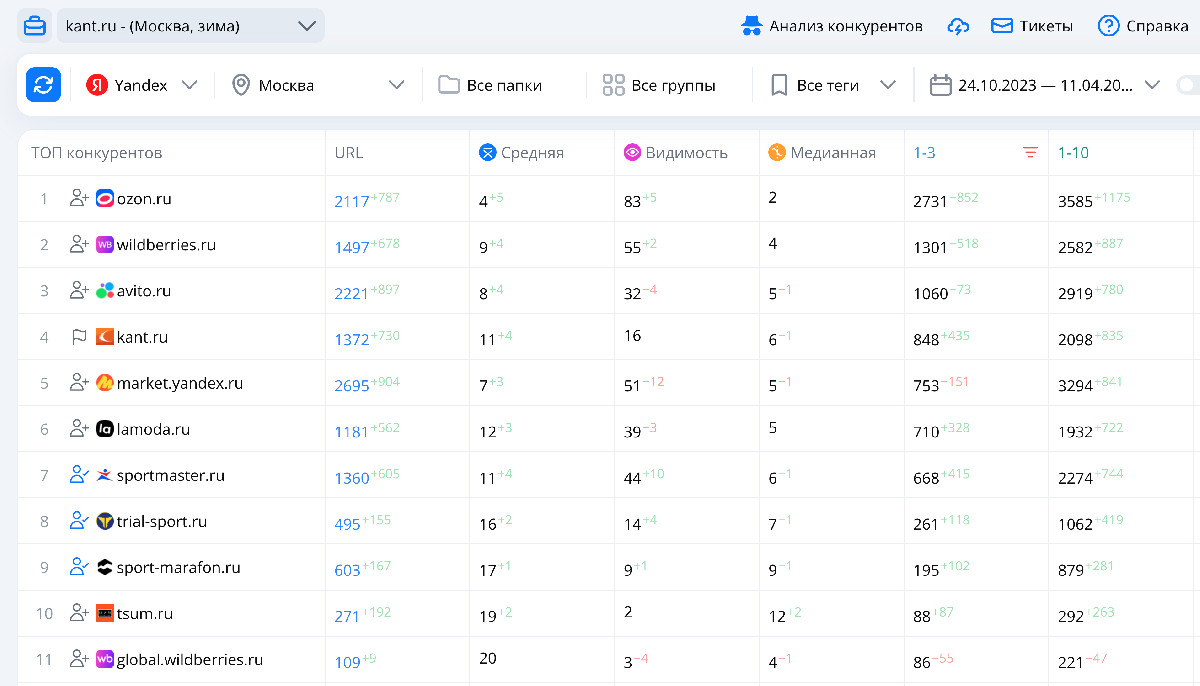Click ozon.ru domain name
1200x686 pixels.
(144, 198)
